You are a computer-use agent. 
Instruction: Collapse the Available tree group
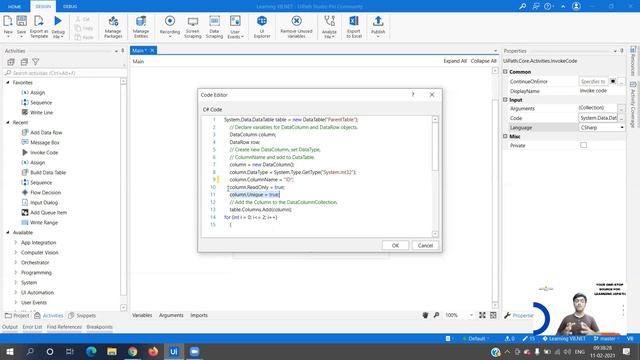click(x=8, y=232)
